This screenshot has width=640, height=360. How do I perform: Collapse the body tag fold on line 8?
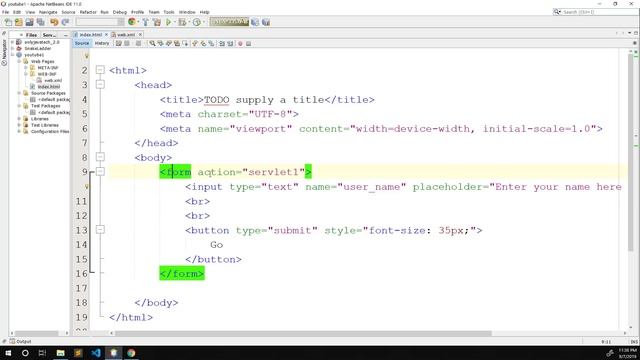[100, 157]
